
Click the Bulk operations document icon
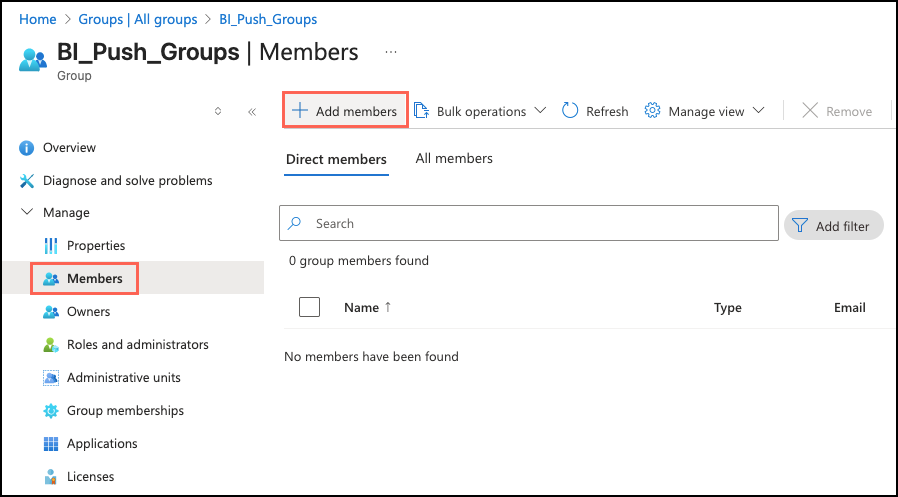pyautogui.click(x=421, y=111)
